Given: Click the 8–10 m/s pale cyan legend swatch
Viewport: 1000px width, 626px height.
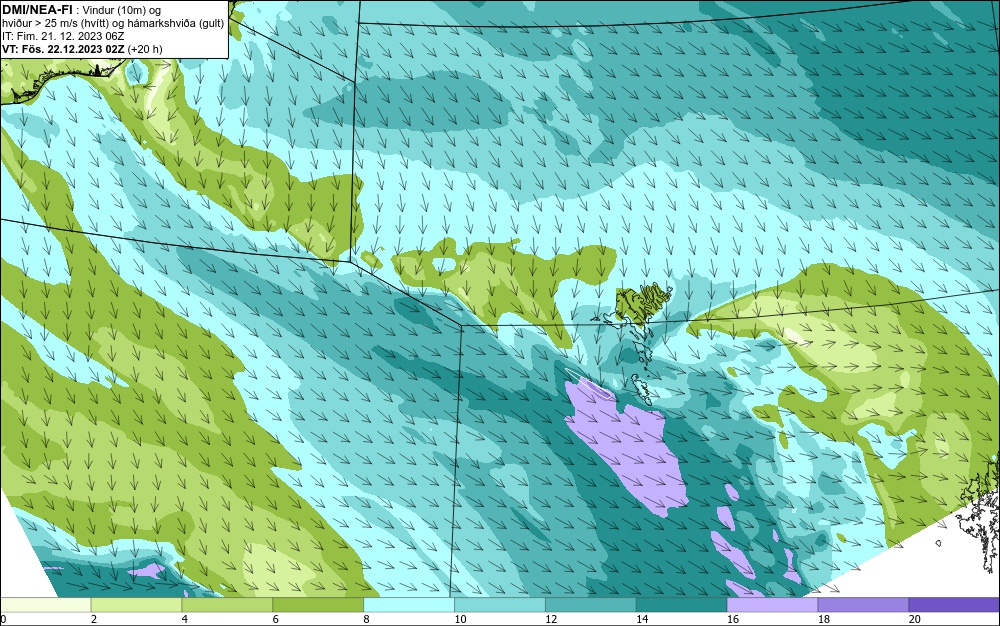Looking at the screenshot, I should pyautogui.click(x=409, y=604).
